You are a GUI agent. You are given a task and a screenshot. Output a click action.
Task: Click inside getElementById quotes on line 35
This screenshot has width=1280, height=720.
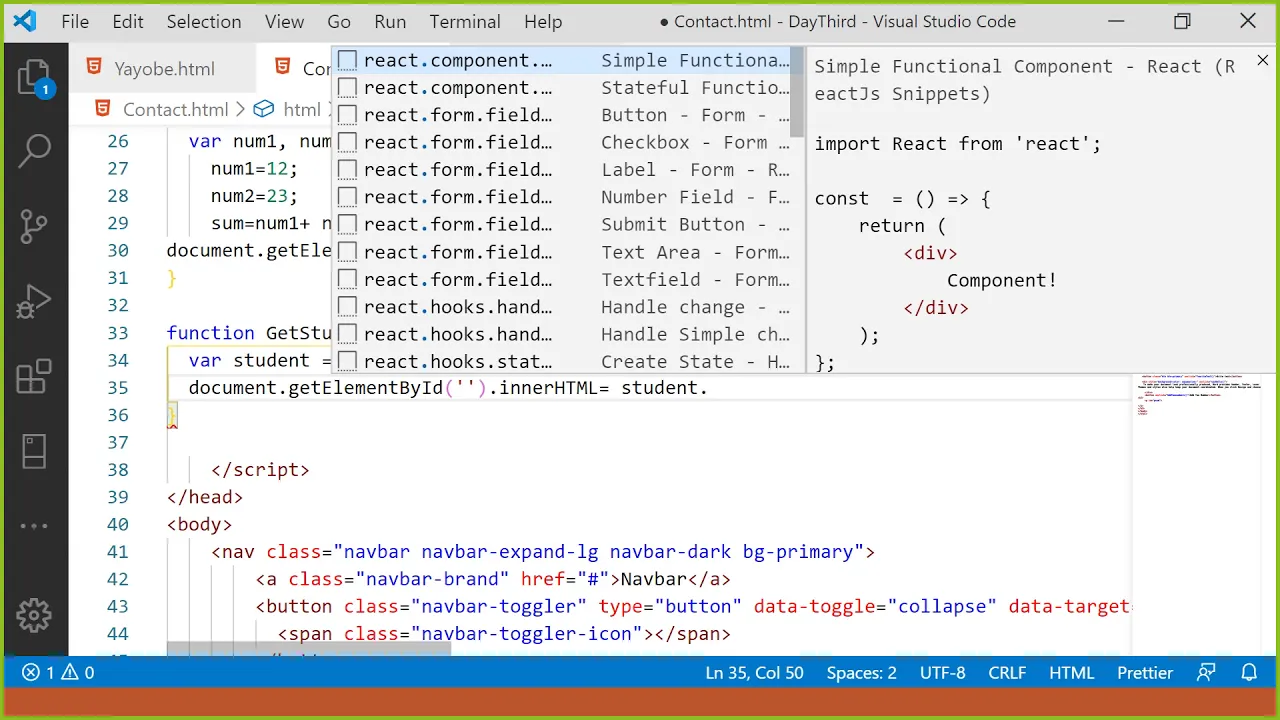click(x=465, y=388)
